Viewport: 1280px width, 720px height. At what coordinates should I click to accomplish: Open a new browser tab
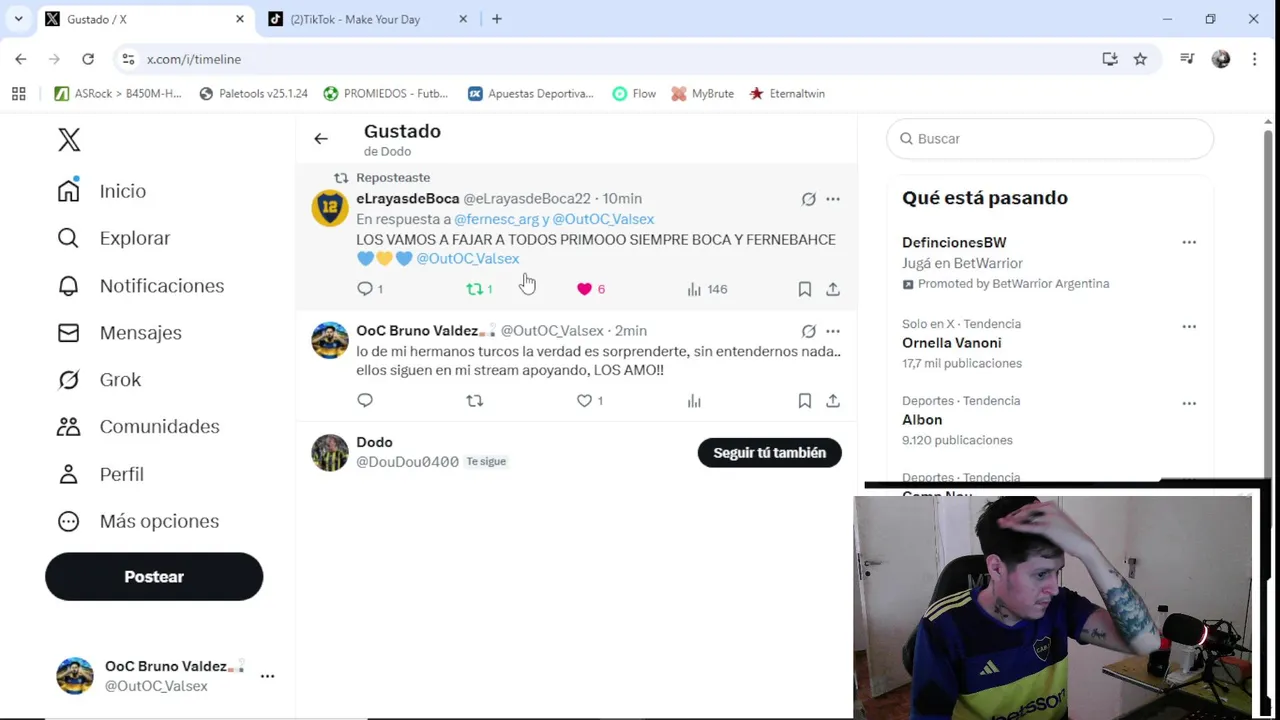[497, 19]
